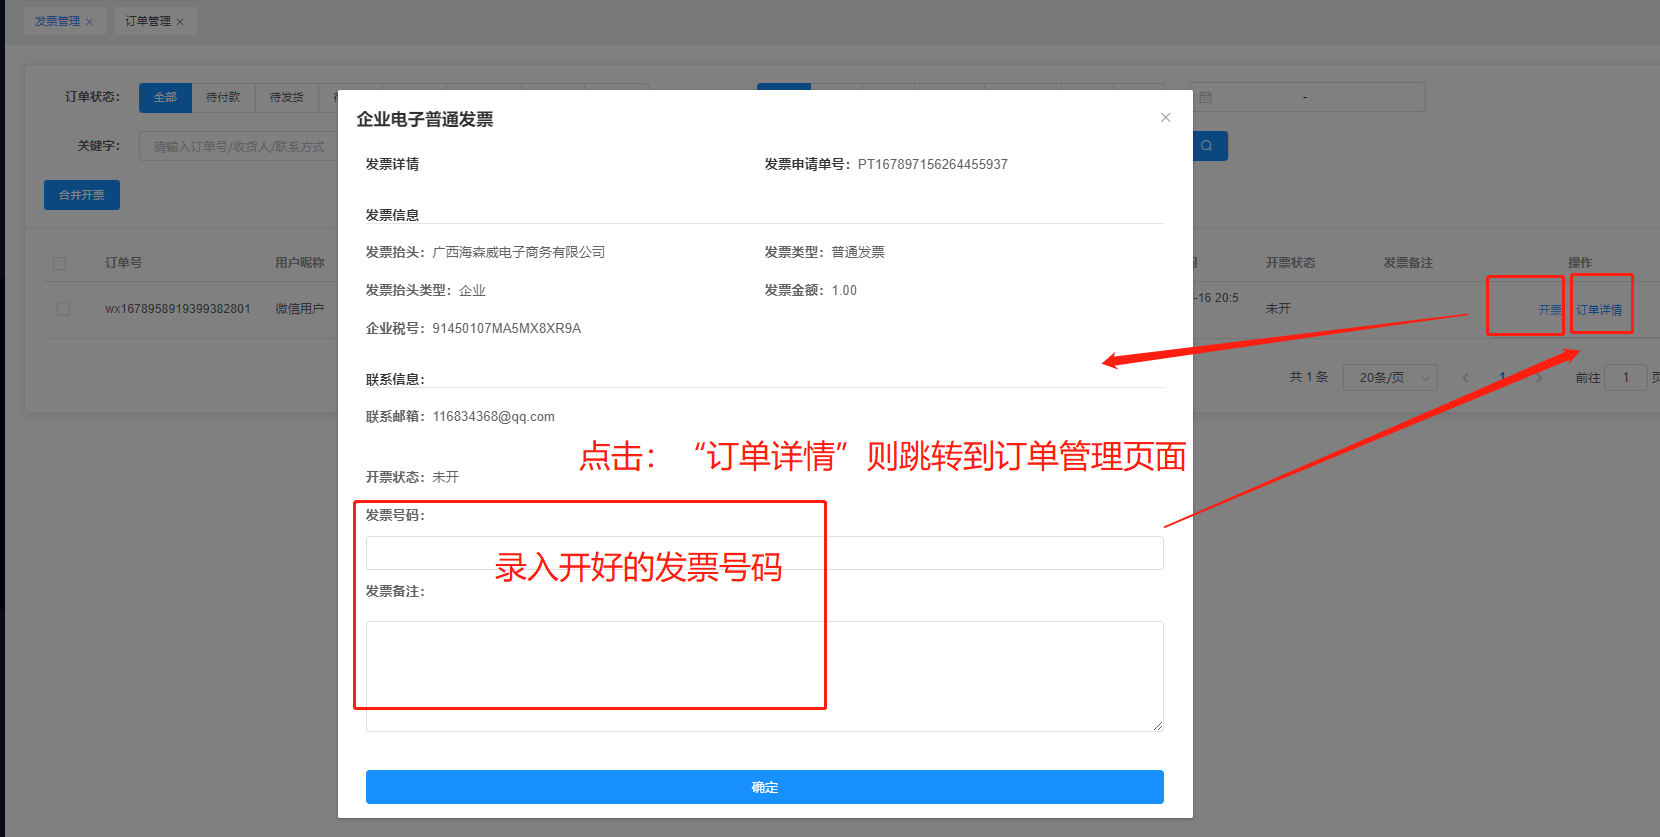Image resolution: width=1660 pixels, height=837 pixels.
Task: Click the calendar icon in date range picker
Action: click(1206, 98)
